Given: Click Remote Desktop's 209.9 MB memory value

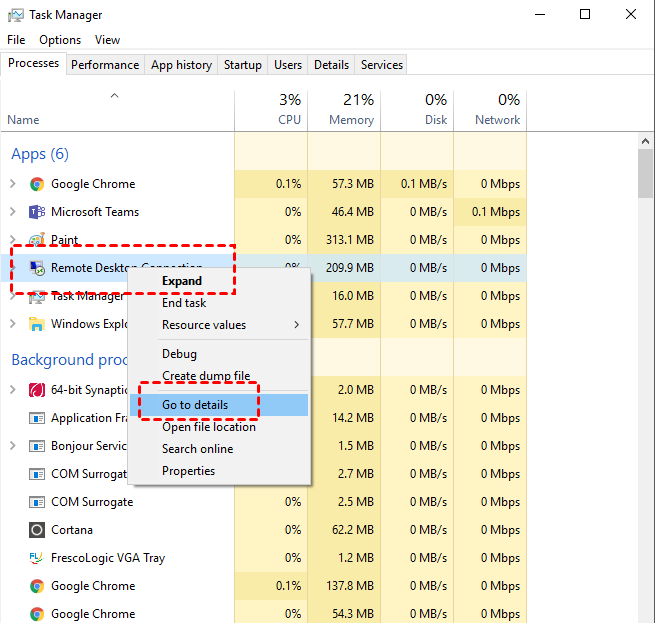Looking at the screenshot, I should click(x=350, y=268).
